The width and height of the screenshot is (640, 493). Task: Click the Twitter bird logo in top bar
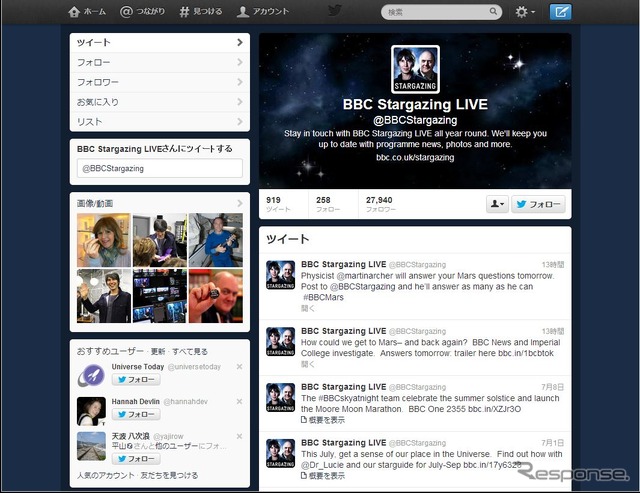point(335,11)
